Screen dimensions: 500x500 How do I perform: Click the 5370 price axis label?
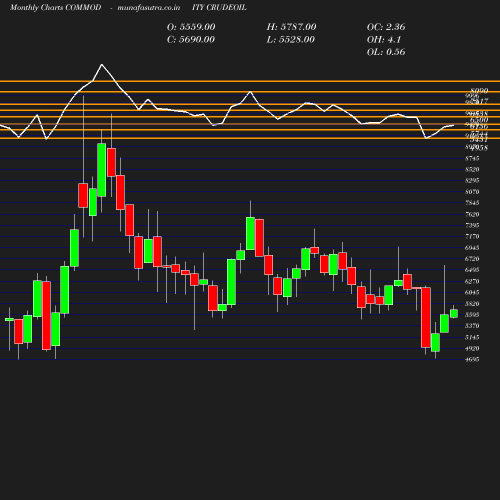[x=472, y=326]
